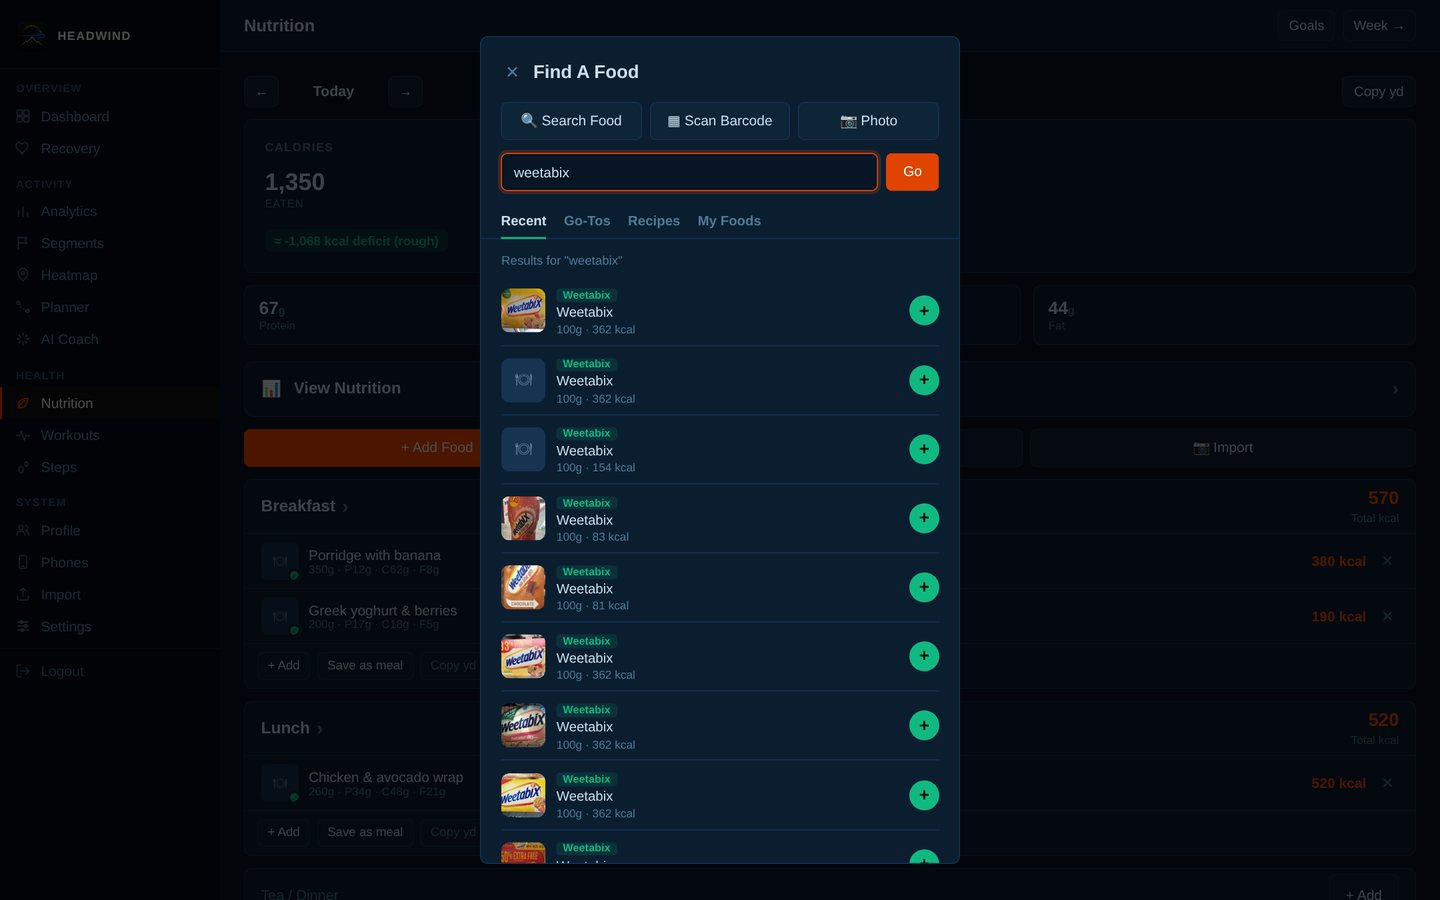Viewport: 1440px width, 900px height.
Task: Switch to the Recent tab
Action: click(523, 221)
